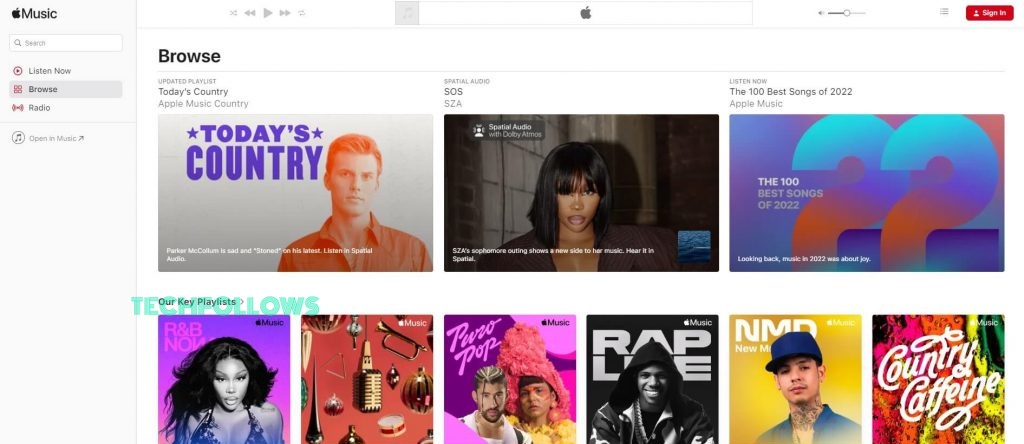Screen dimensions: 1024x444
Task: Open the Today's Country title link
Action: click(193, 92)
